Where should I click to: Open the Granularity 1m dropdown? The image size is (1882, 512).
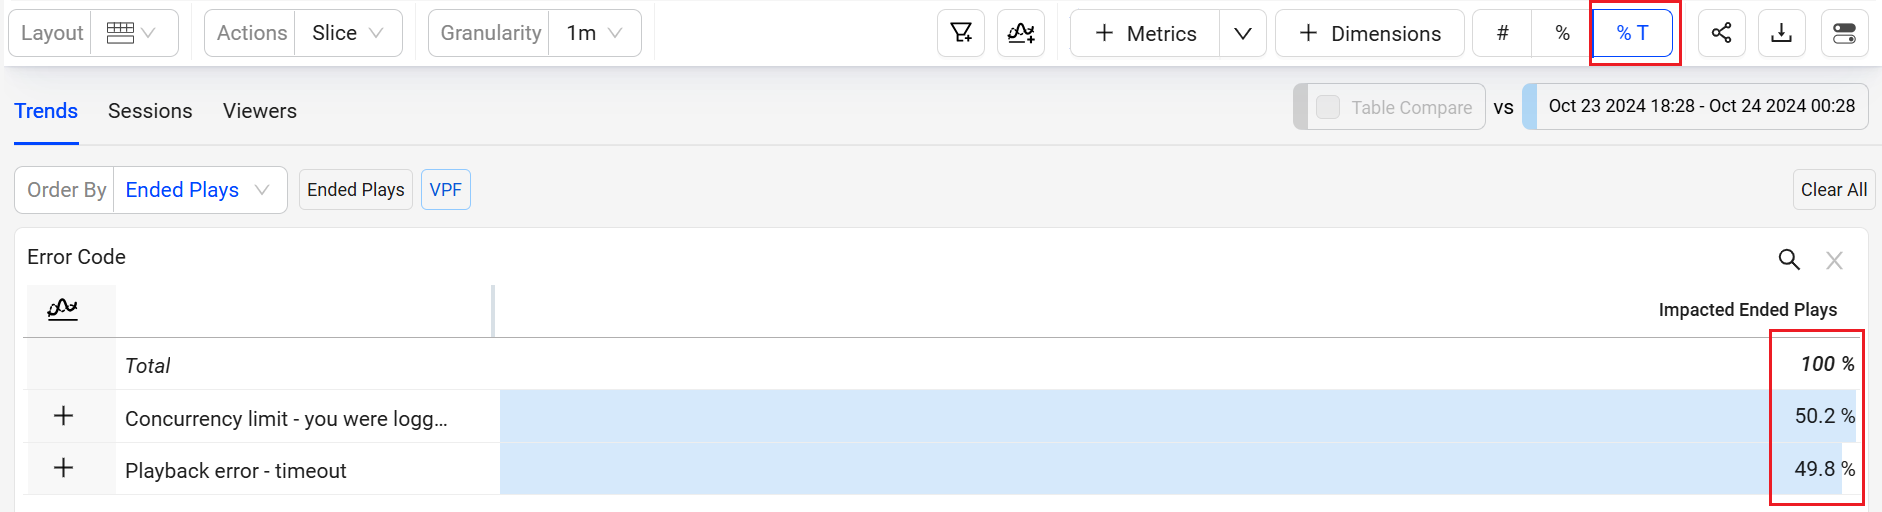pyautogui.click(x=594, y=33)
